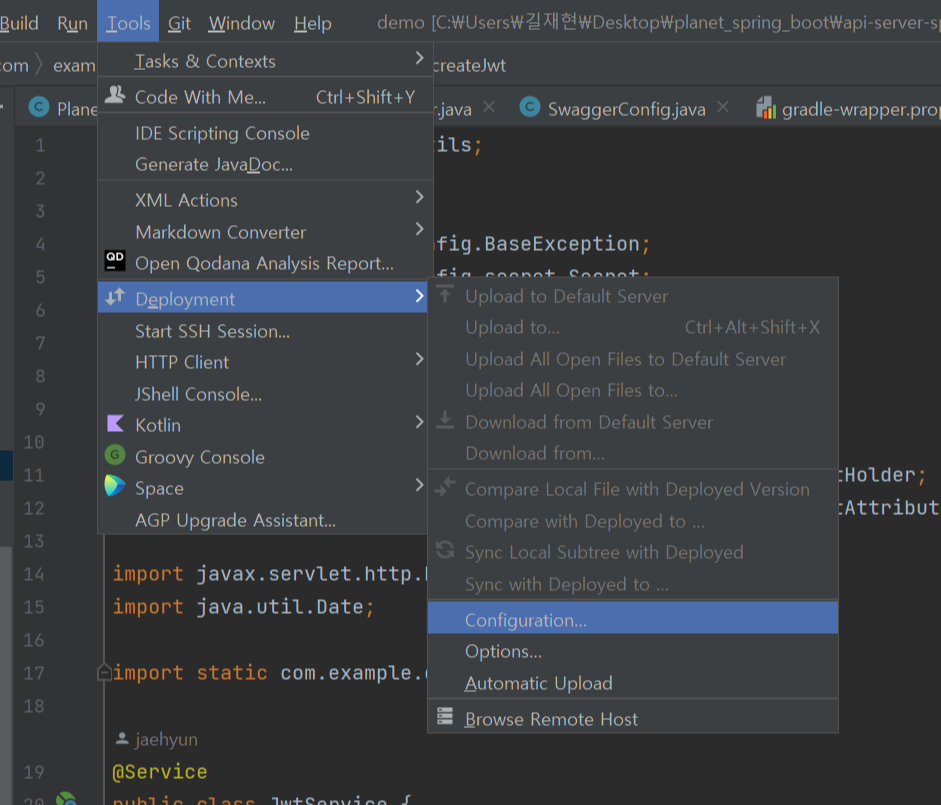The image size is (941, 805).
Task: Open the Tools menu
Action: coord(128,23)
